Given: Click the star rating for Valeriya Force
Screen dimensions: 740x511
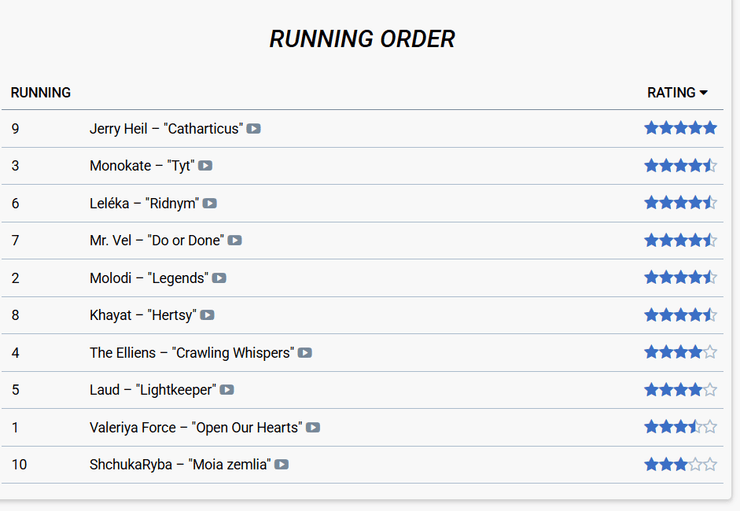Looking at the screenshot, I should click(x=680, y=427).
